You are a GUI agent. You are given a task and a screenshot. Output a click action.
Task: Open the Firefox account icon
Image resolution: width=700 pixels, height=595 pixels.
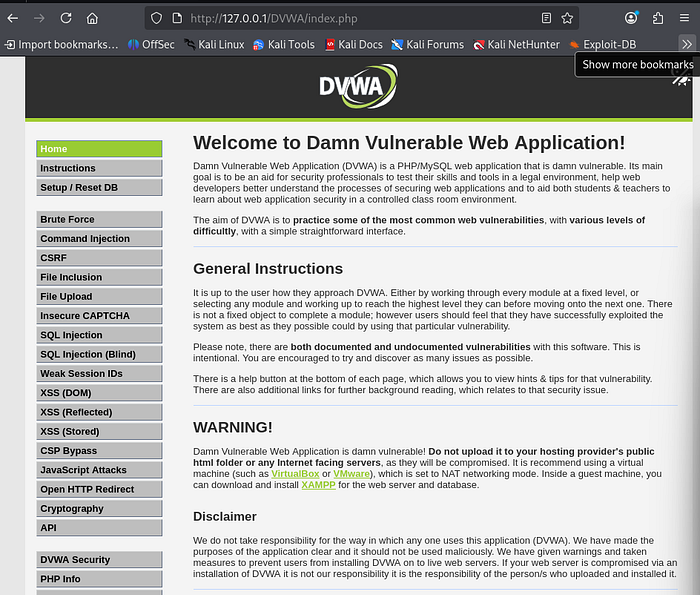point(631,18)
